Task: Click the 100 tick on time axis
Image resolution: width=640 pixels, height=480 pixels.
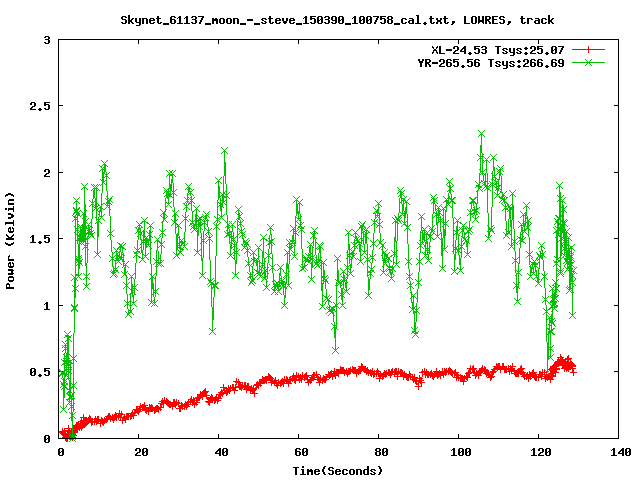Action: pyautogui.click(x=459, y=452)
